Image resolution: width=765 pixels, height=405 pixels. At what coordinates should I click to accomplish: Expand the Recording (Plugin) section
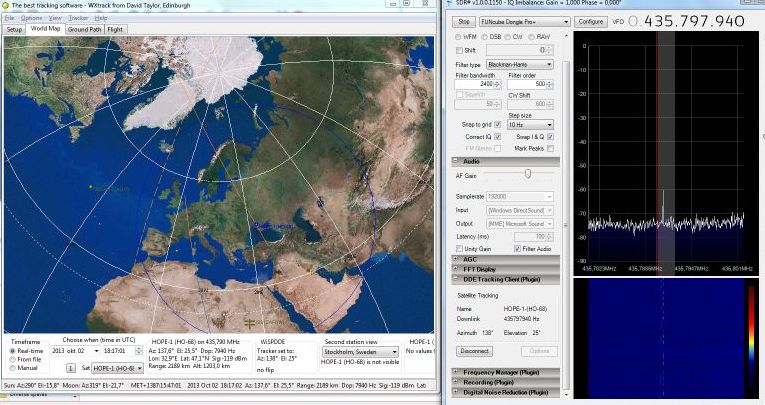point(505,383)
